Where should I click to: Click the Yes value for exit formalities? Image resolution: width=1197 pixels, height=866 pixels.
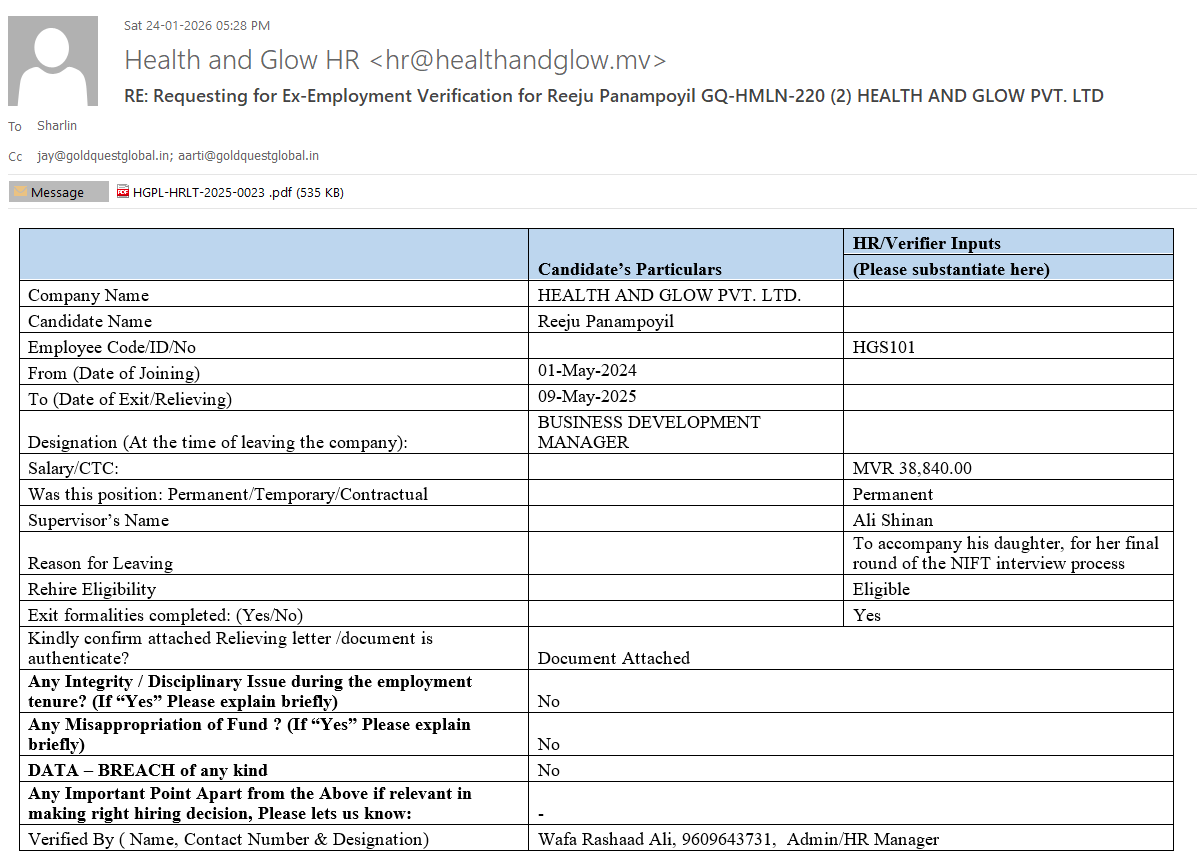pyautogui.click(x=866, y=615)
